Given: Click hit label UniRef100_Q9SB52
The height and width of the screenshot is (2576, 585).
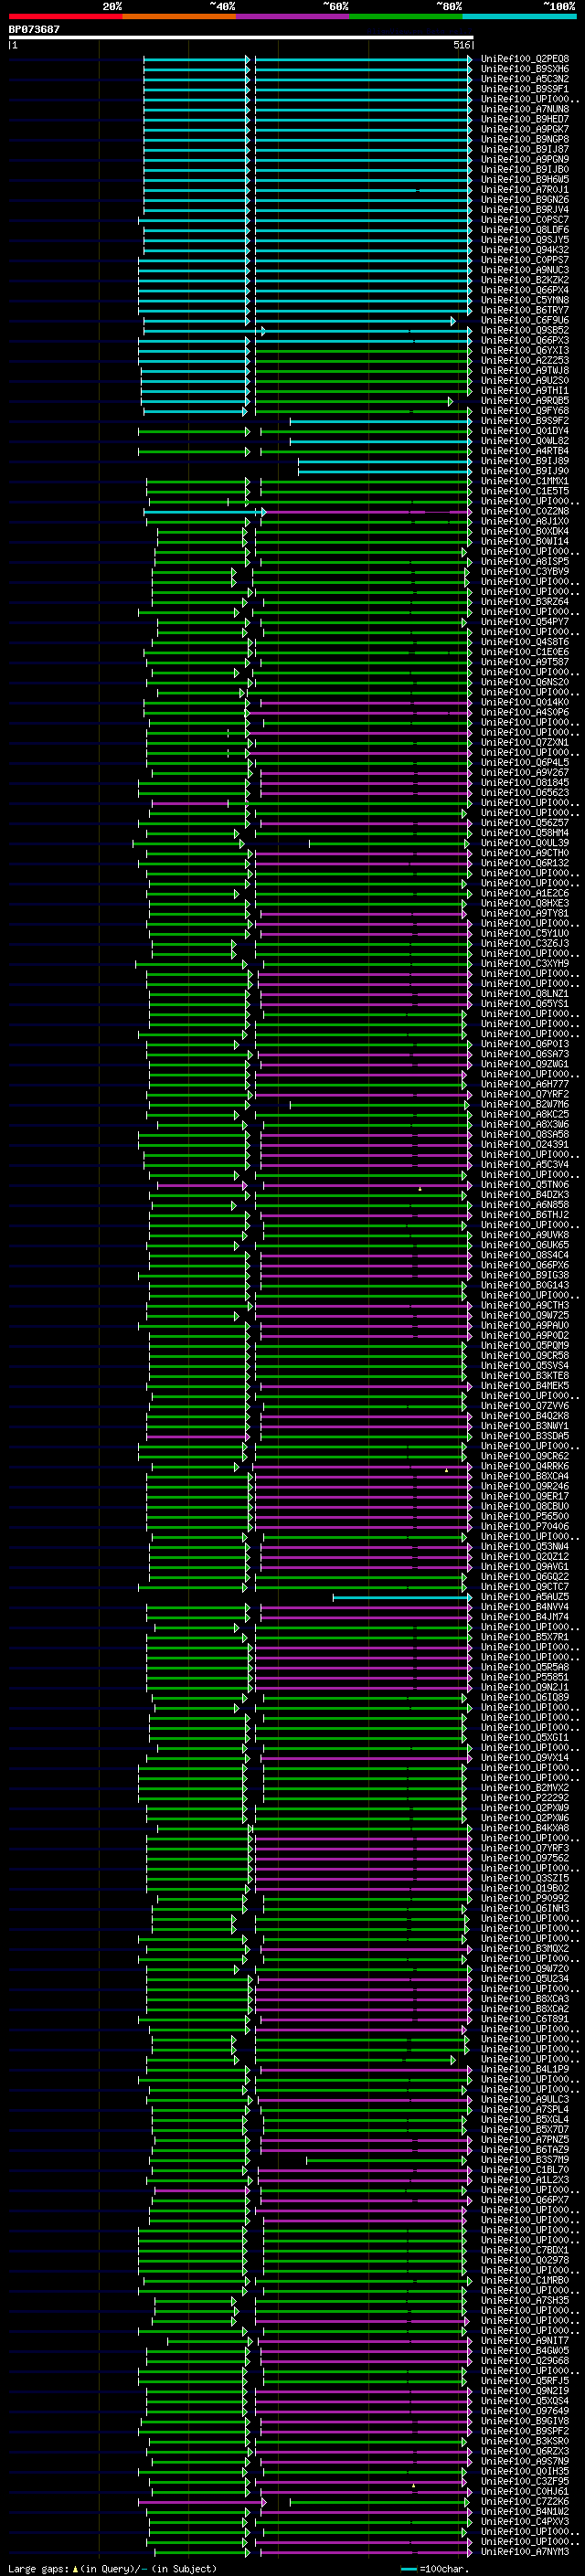Looking at the screenshot, I should click(x=525, y=330).
